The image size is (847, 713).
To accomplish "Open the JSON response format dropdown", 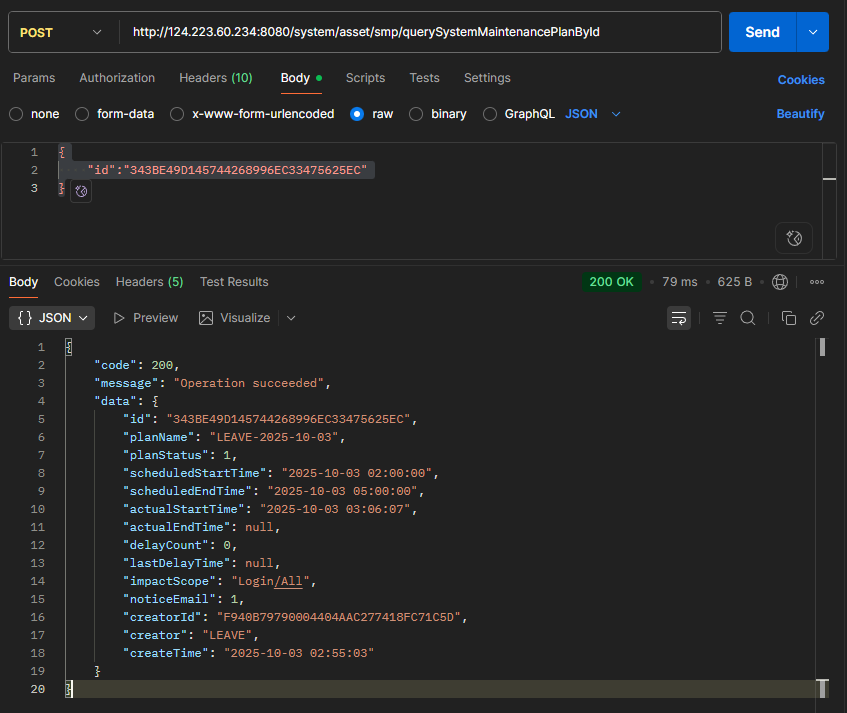I will pos(52,318).
